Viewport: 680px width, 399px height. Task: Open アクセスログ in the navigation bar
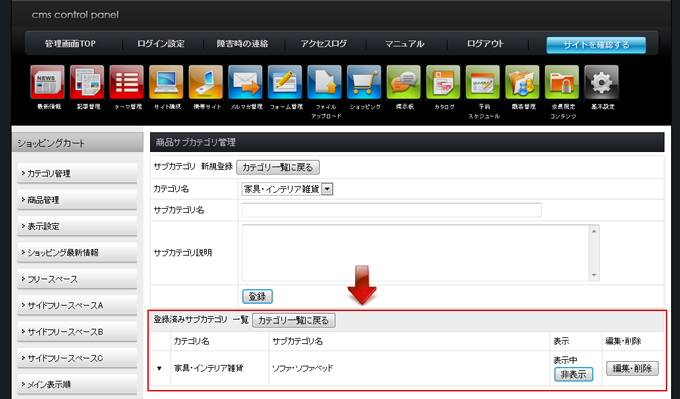point(324,44)
